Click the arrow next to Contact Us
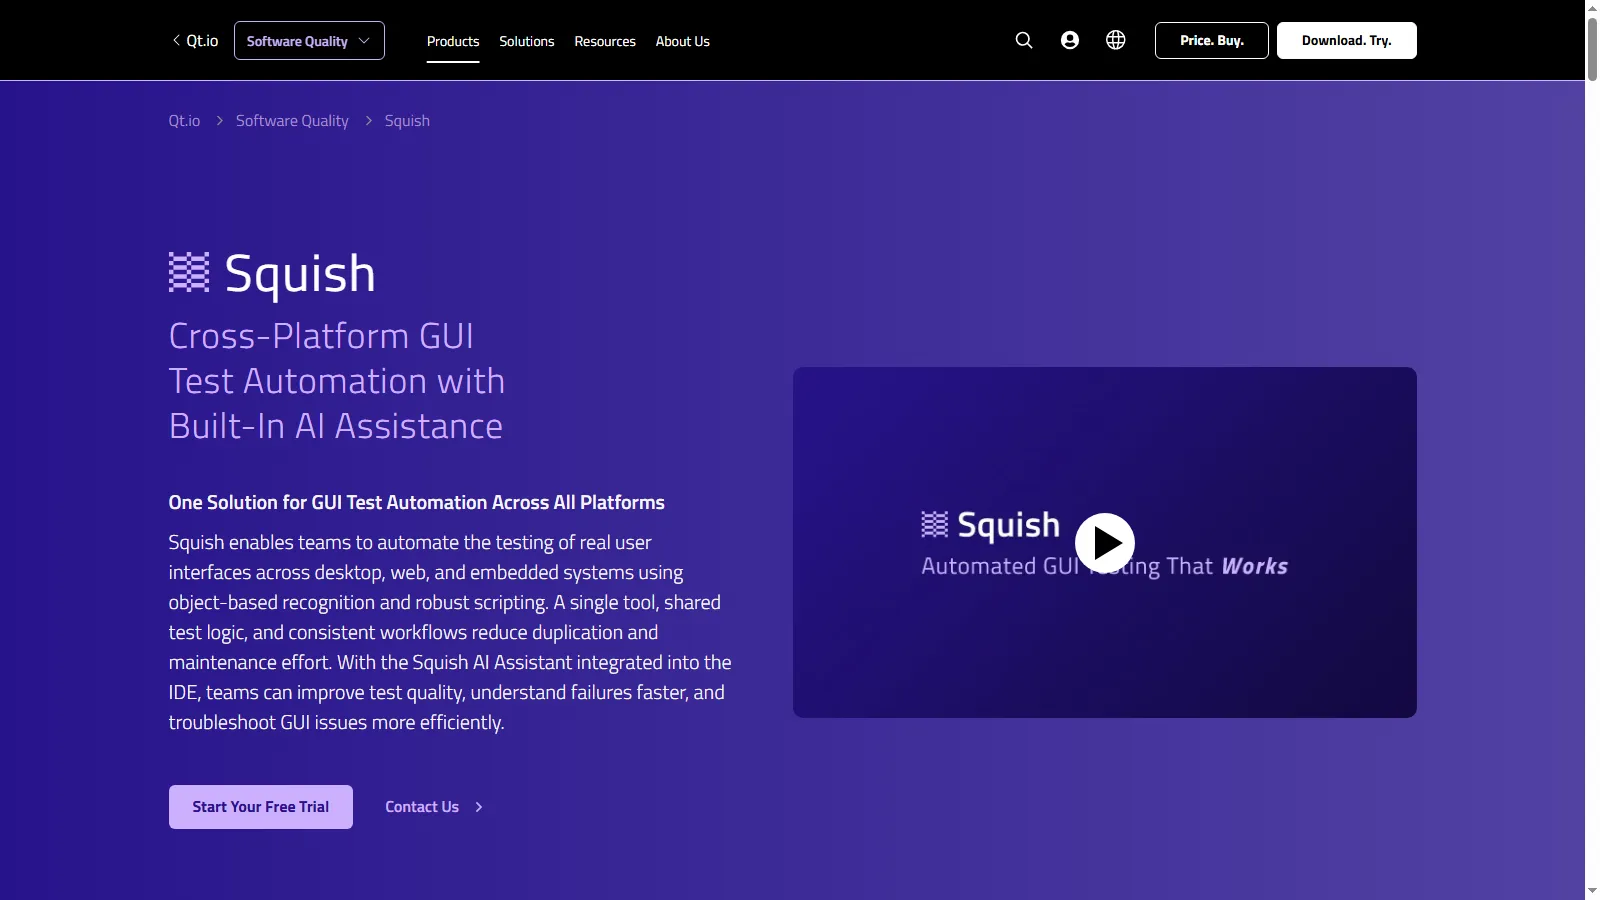 479,807
